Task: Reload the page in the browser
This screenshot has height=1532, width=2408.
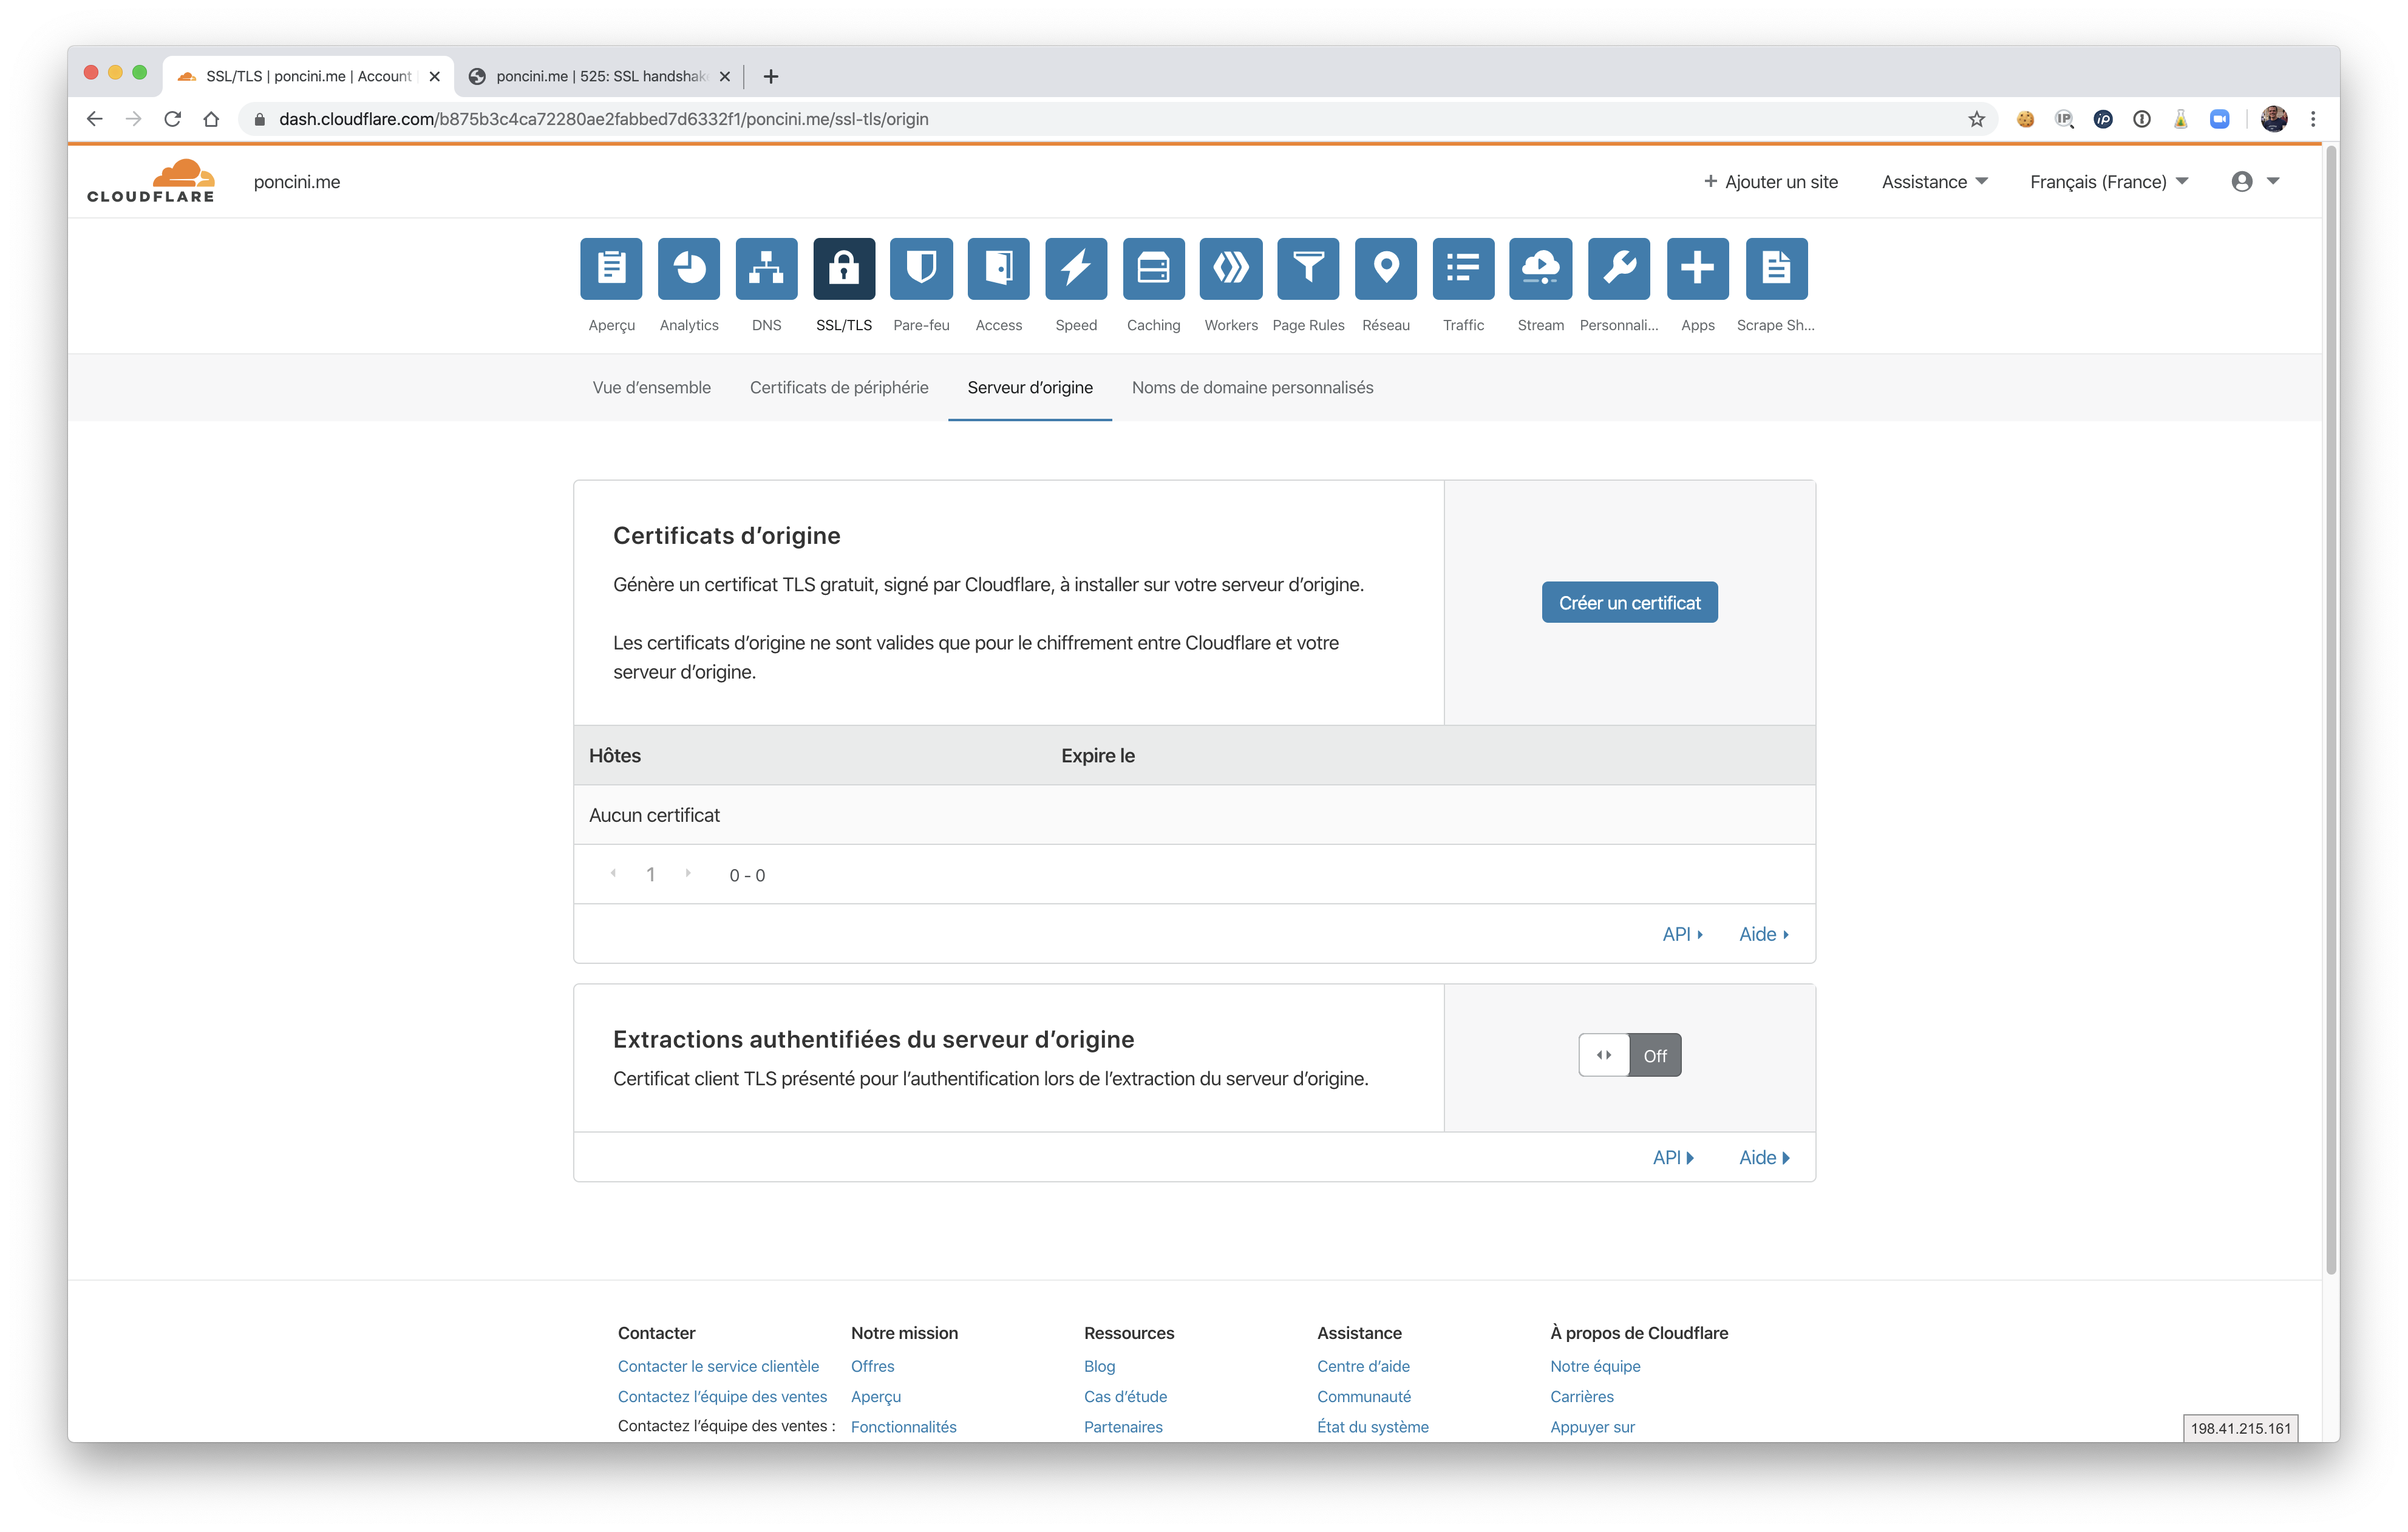Action: coord(172,119)
